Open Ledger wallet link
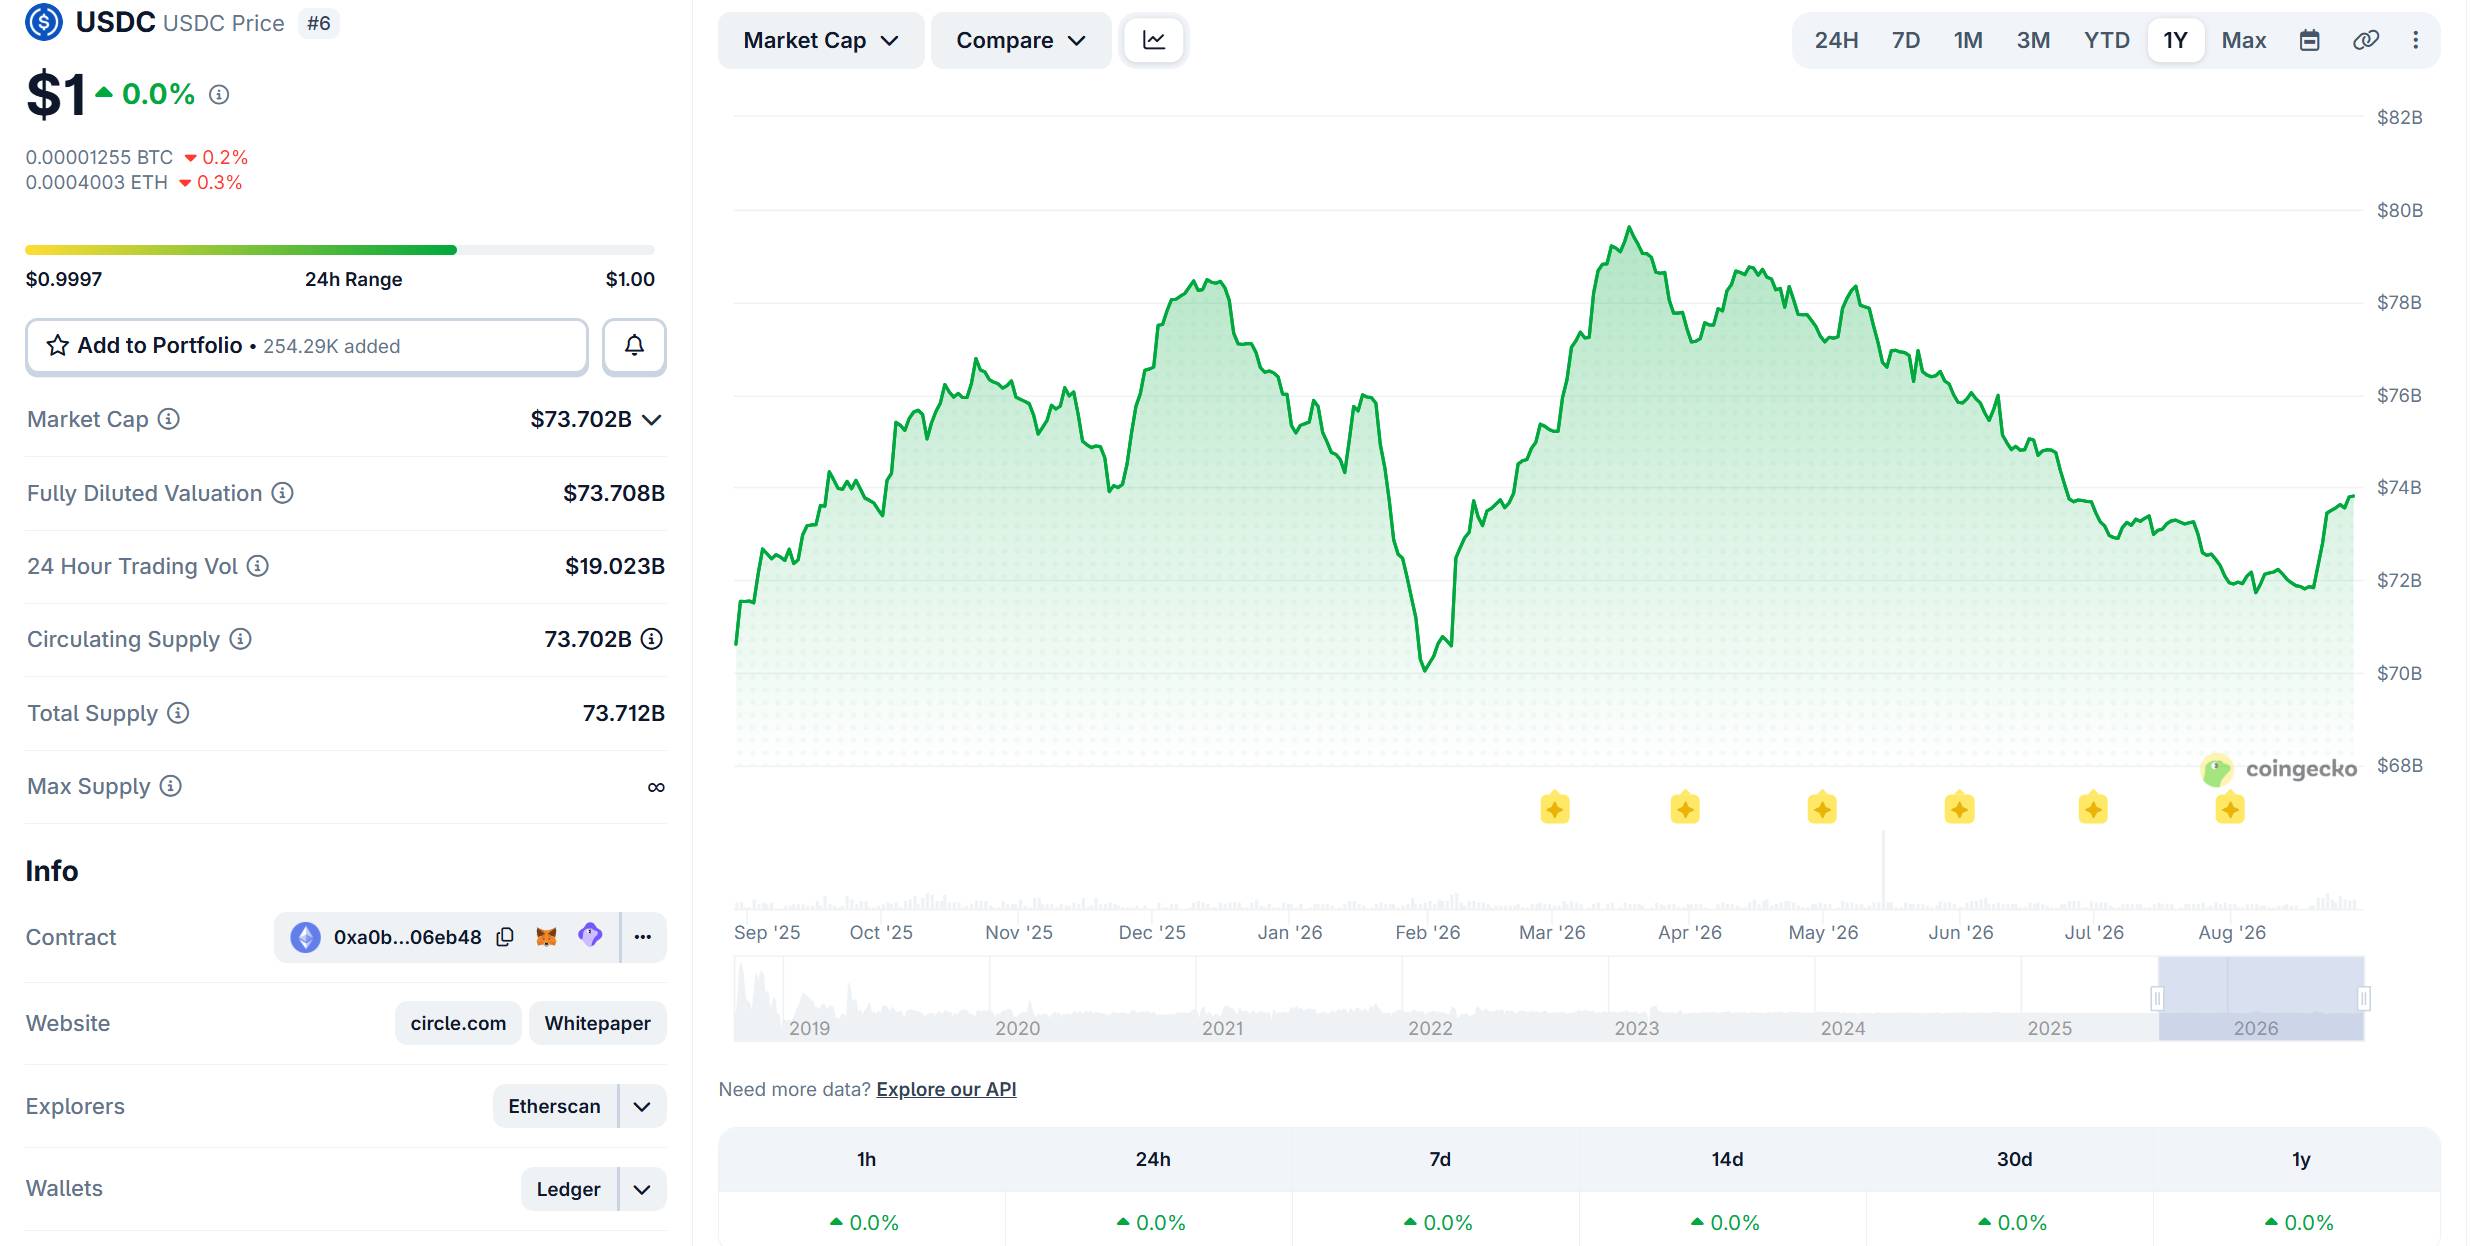The width and height of the screenshot is (2471, 1246). point(569,1189)
